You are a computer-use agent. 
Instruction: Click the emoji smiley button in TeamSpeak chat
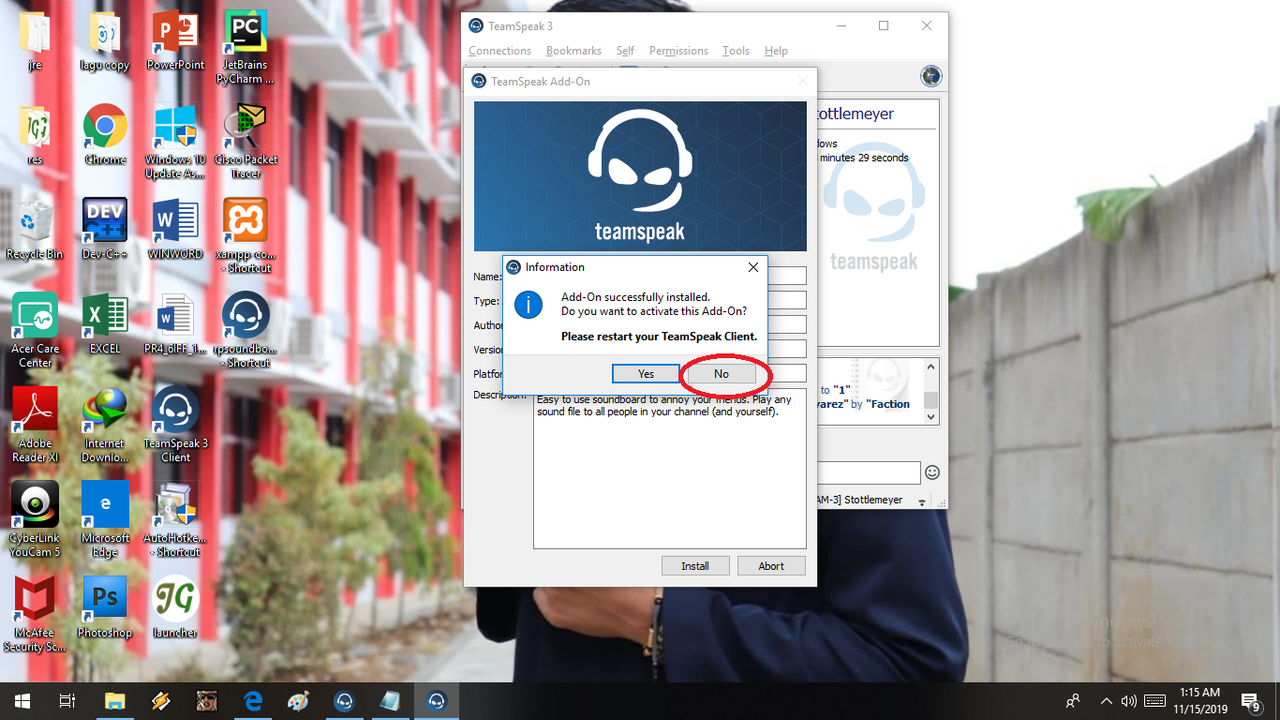(932, 472)
